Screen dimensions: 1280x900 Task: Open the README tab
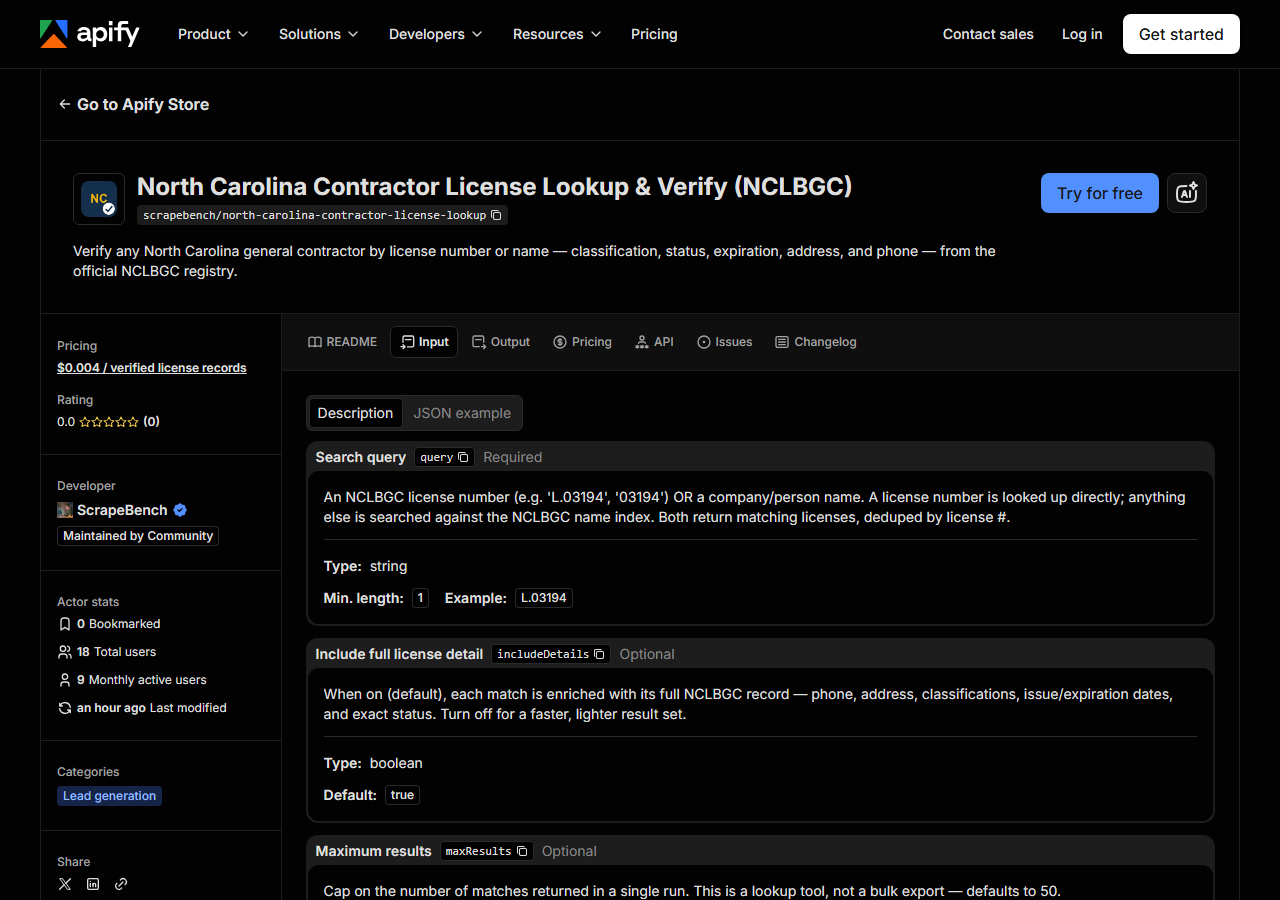[342, 342]
